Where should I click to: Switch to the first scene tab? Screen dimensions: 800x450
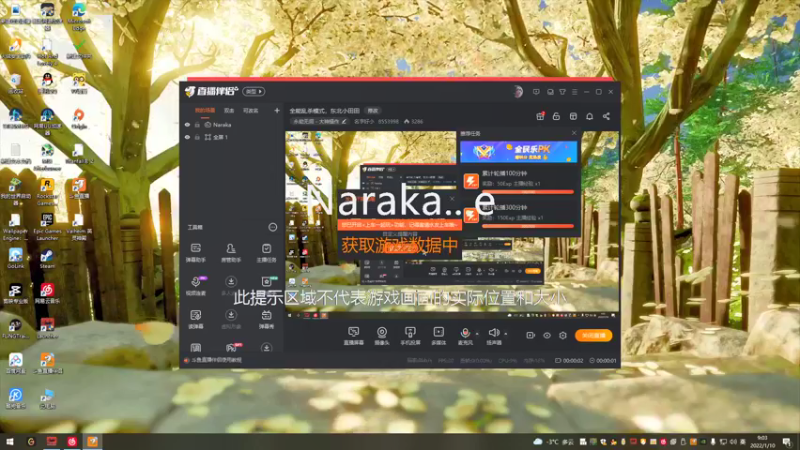(x=205, y=110)
